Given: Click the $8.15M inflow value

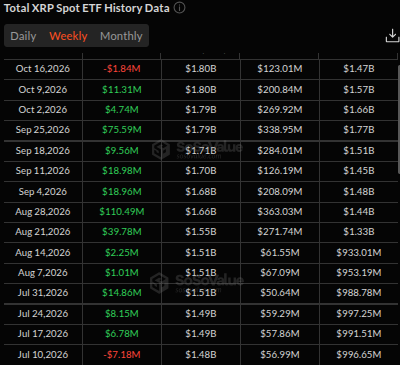Looking at the screenshot, I should point(122,314).
